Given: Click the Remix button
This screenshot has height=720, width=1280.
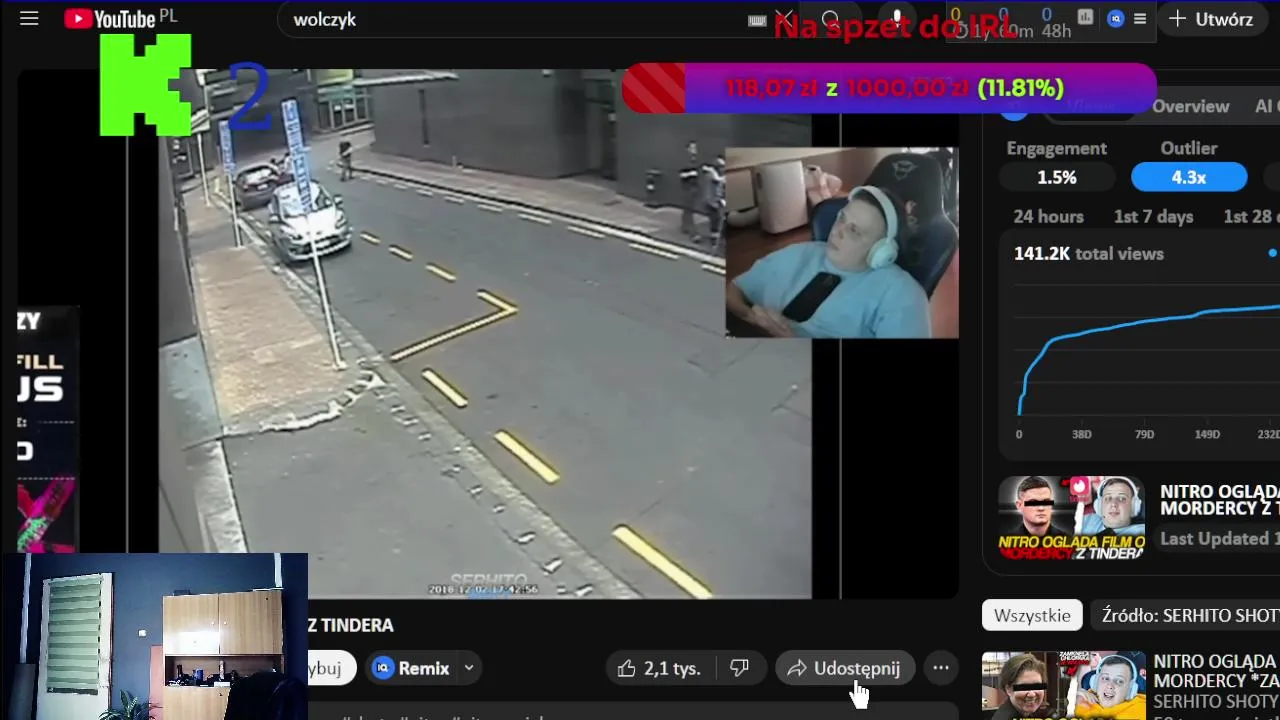Looking at the screenshot, I should click(x=412, y=668).
